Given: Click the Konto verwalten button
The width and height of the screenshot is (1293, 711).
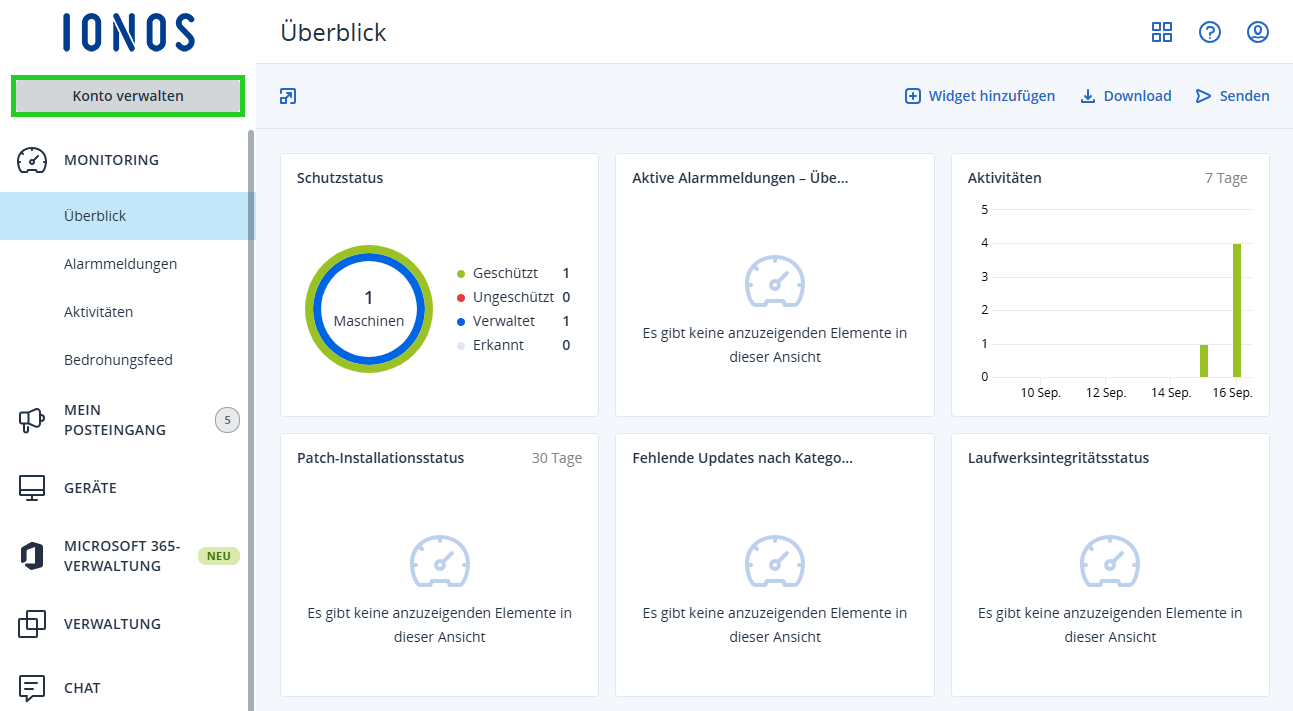Looking at the screenshot, I should [127, 95].
